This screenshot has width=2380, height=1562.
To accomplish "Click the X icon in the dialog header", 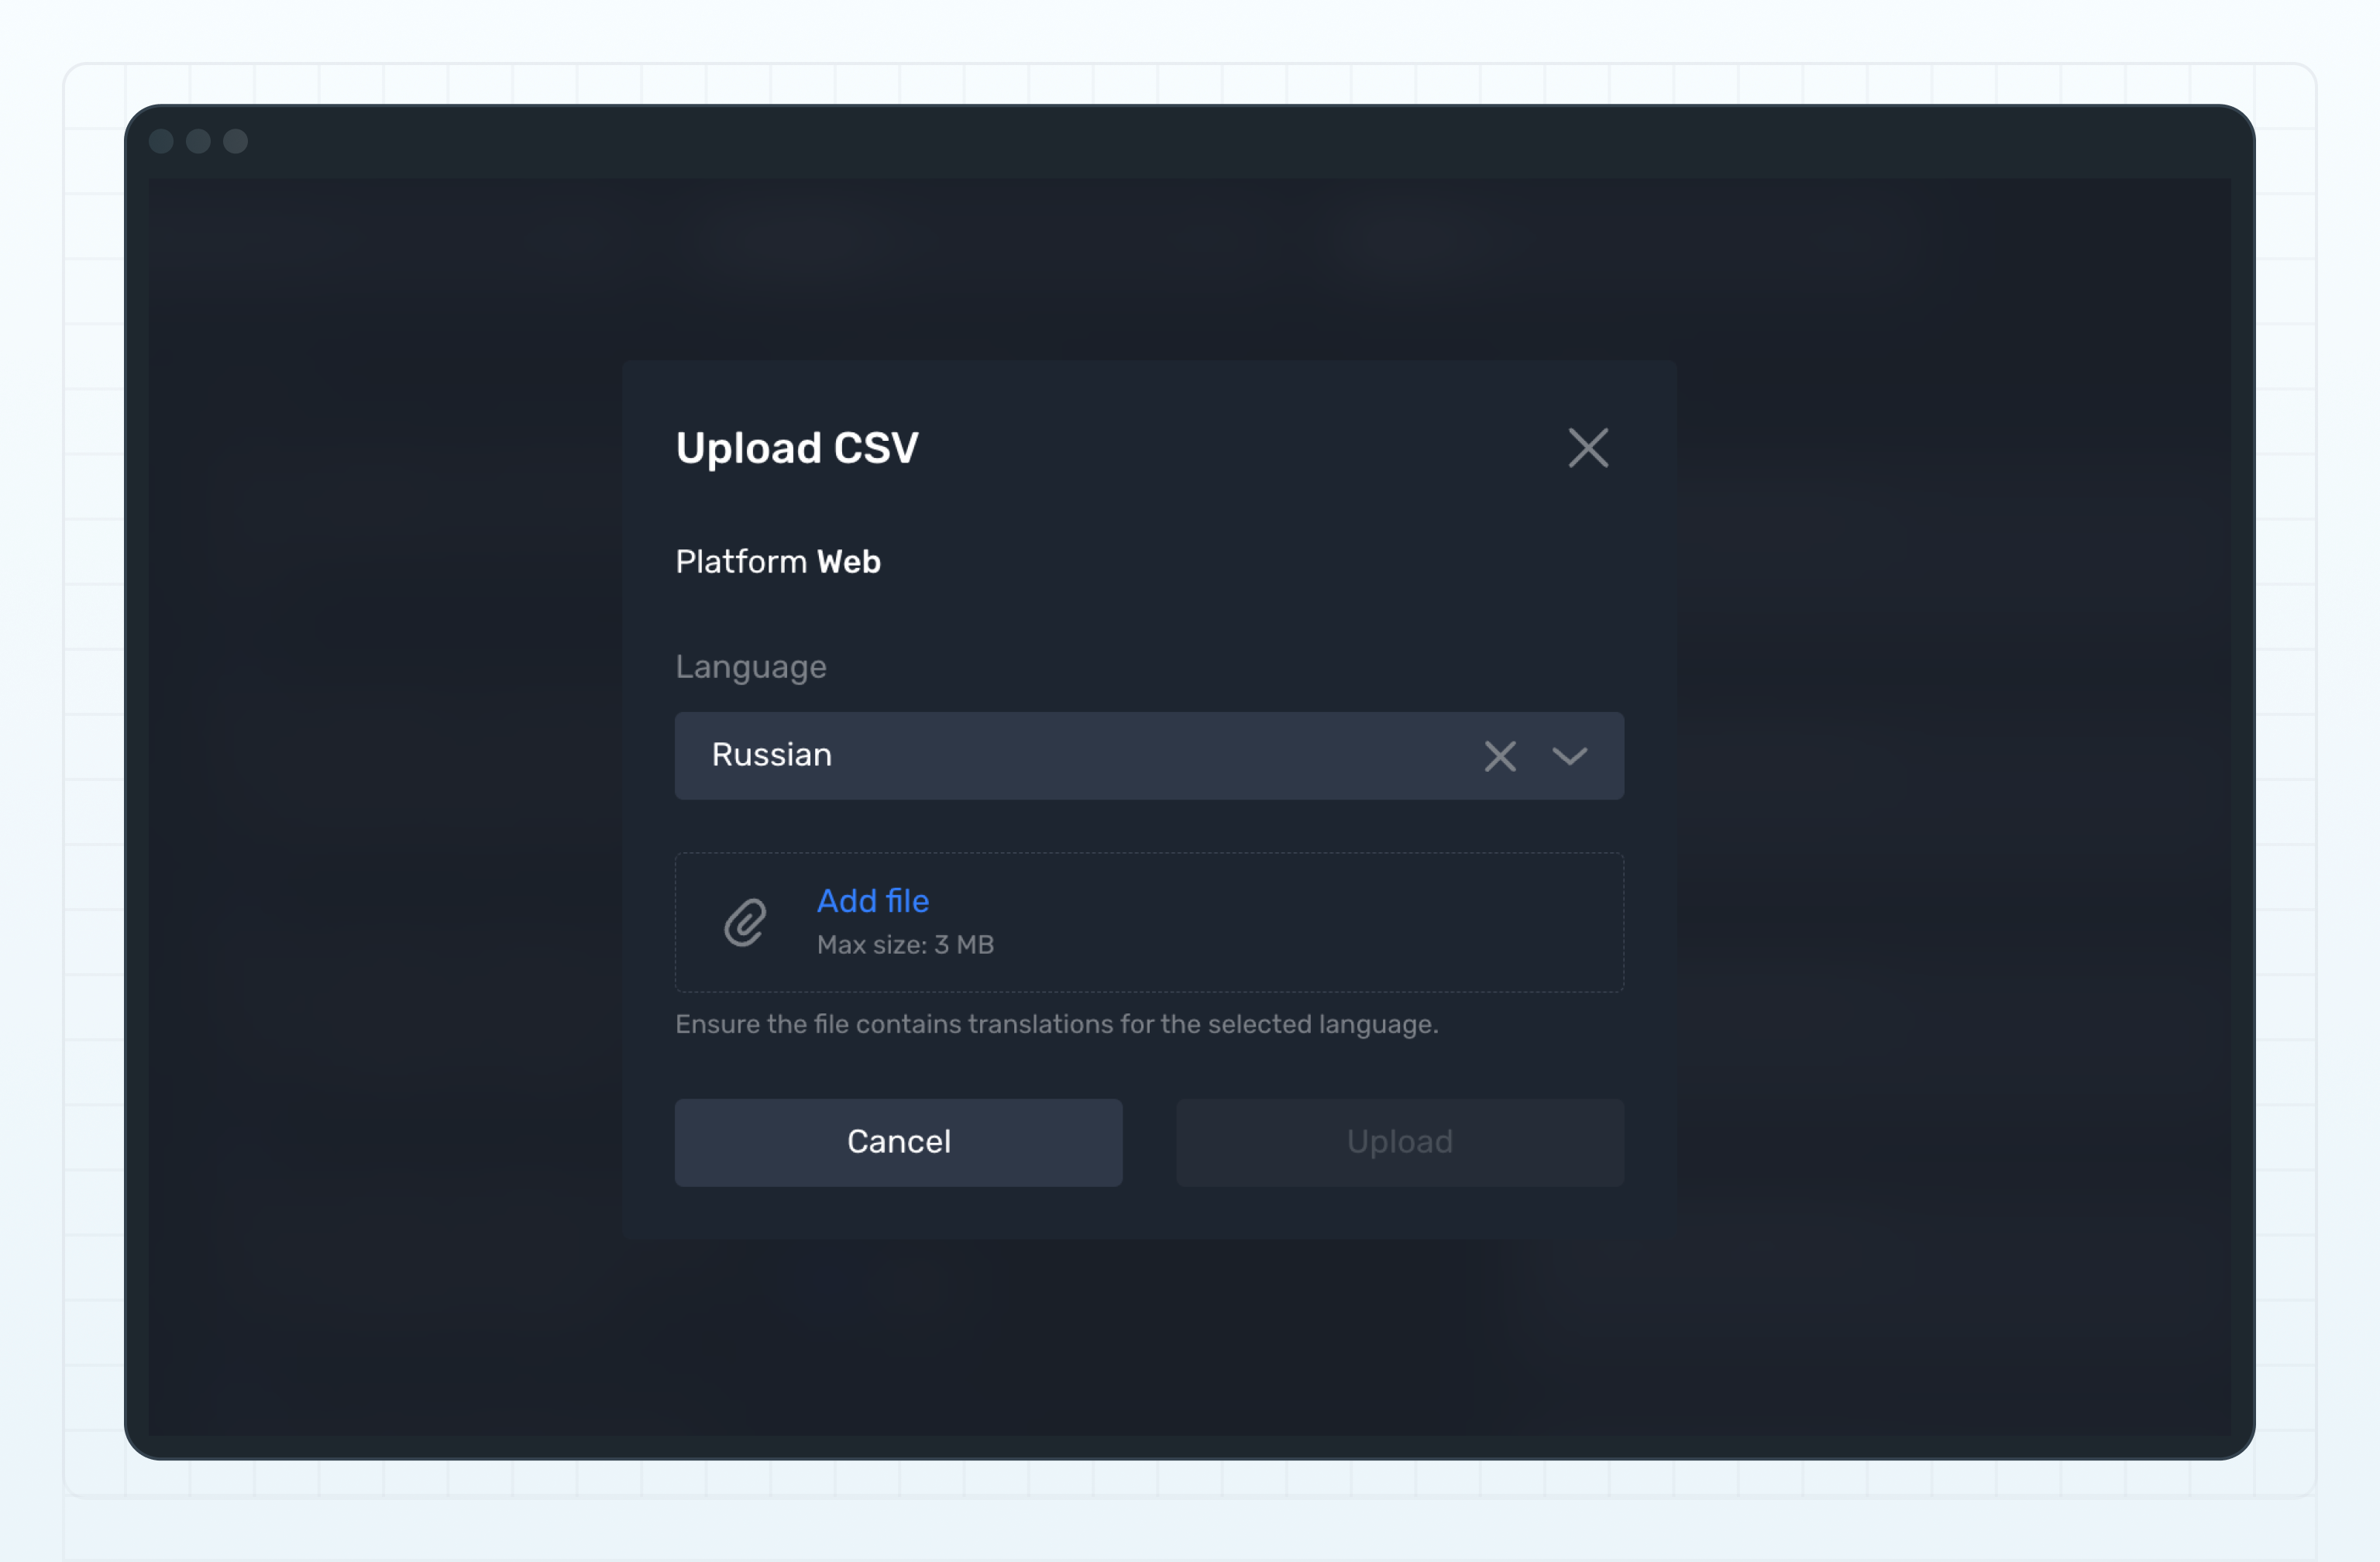I will (1587, 448).
